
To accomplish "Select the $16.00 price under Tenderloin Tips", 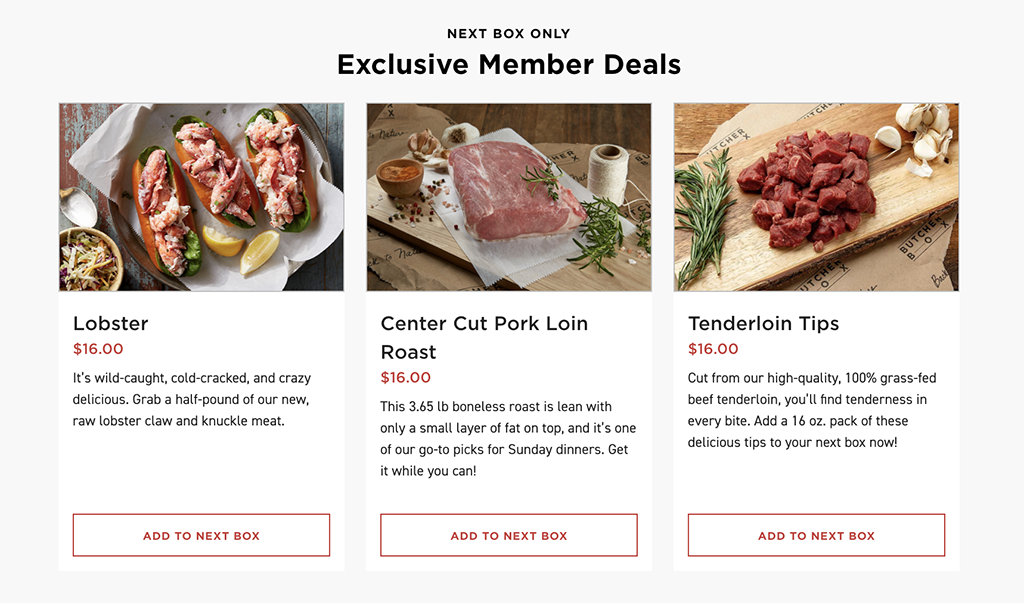I will coord(713,349).
